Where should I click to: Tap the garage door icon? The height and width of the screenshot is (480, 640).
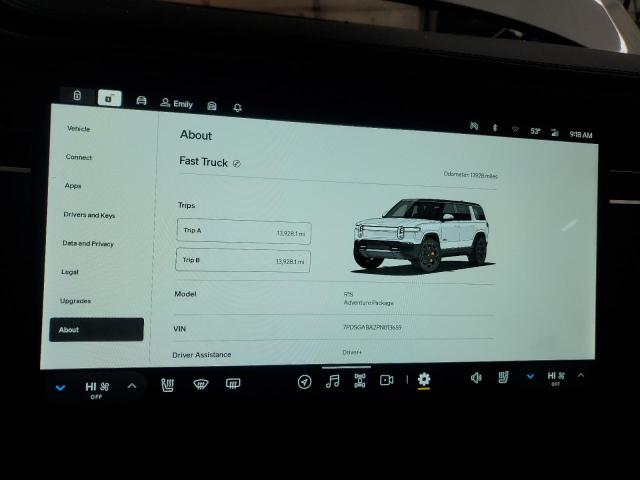[x=211, y=106]
